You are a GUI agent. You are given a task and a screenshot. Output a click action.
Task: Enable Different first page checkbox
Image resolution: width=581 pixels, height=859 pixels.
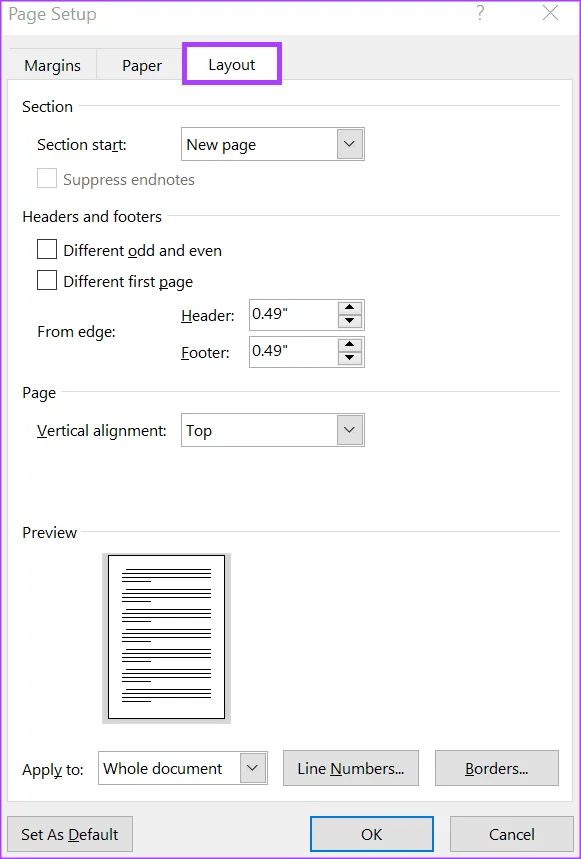(47, 282)
